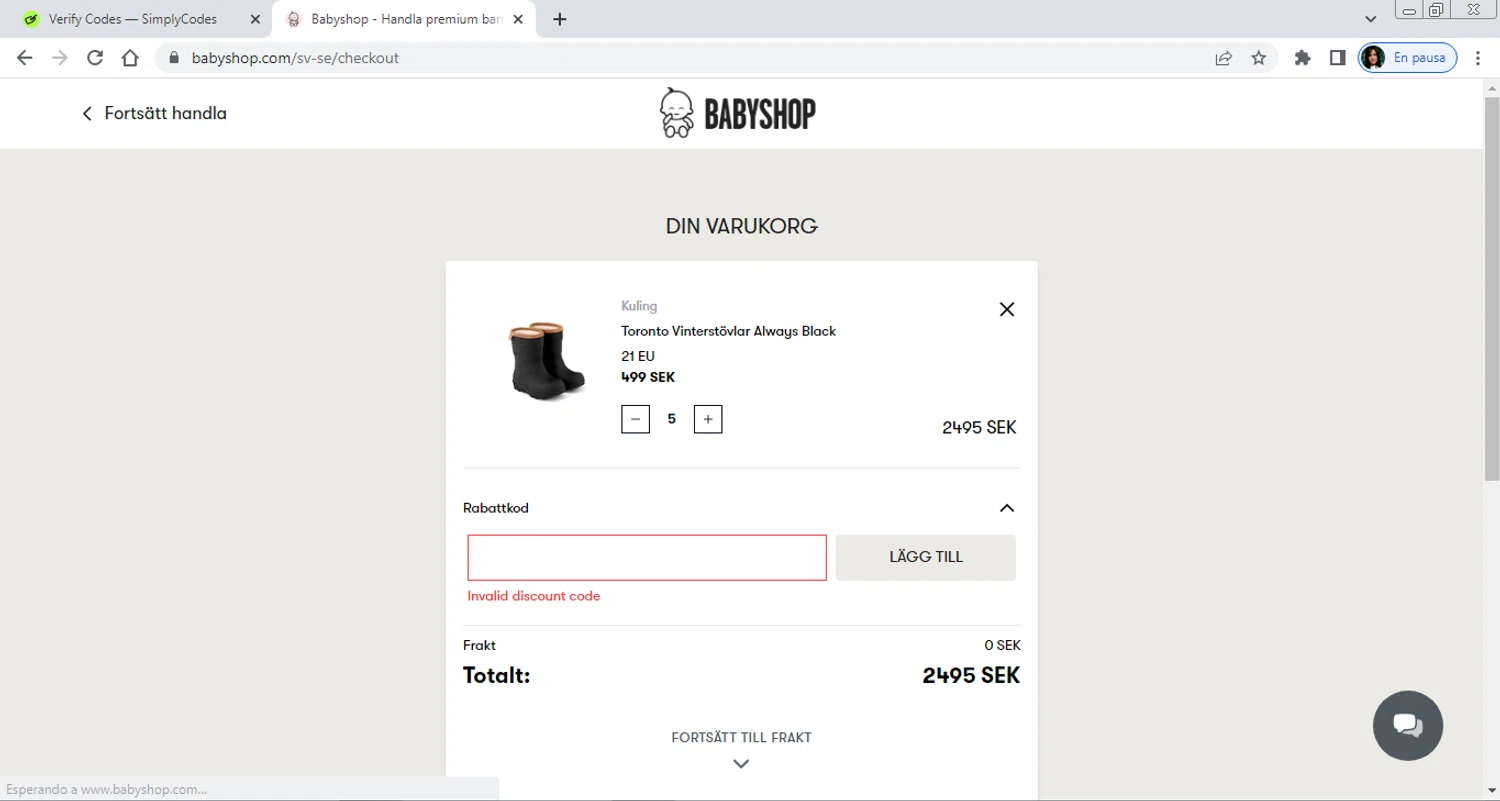This screenshot has height=801, width=1500.
Task: Open the profile avatar 'En pausa'
Action: pos(1407,58)
